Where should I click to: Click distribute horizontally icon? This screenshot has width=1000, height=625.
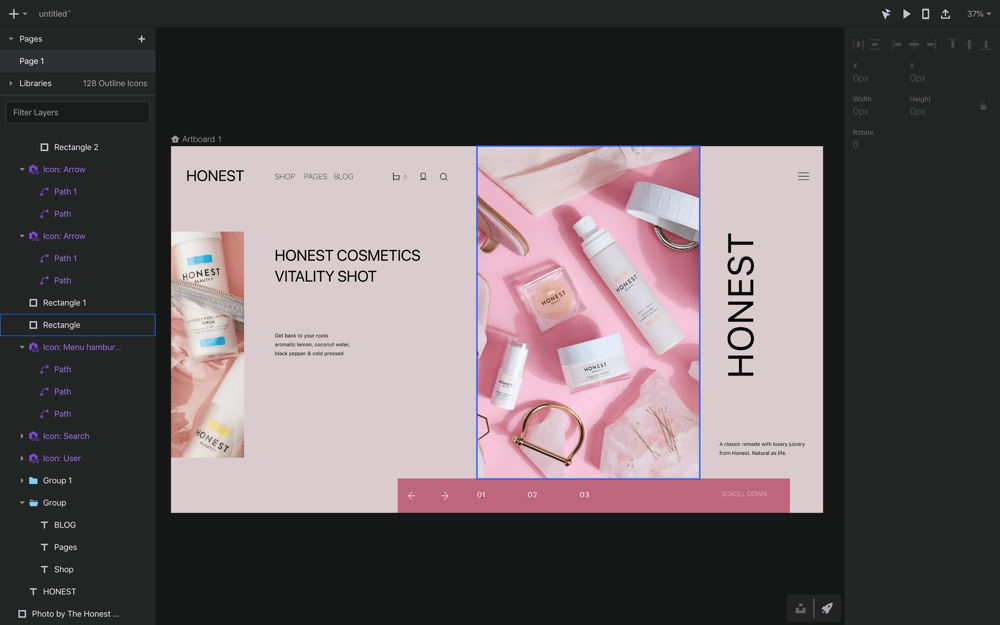click(858, 44)
